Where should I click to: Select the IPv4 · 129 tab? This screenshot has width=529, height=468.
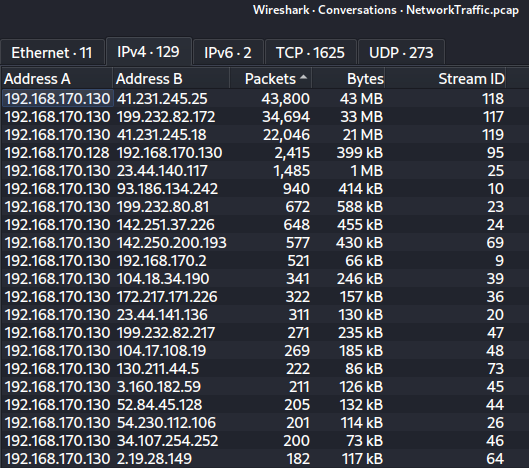point(149,52)
